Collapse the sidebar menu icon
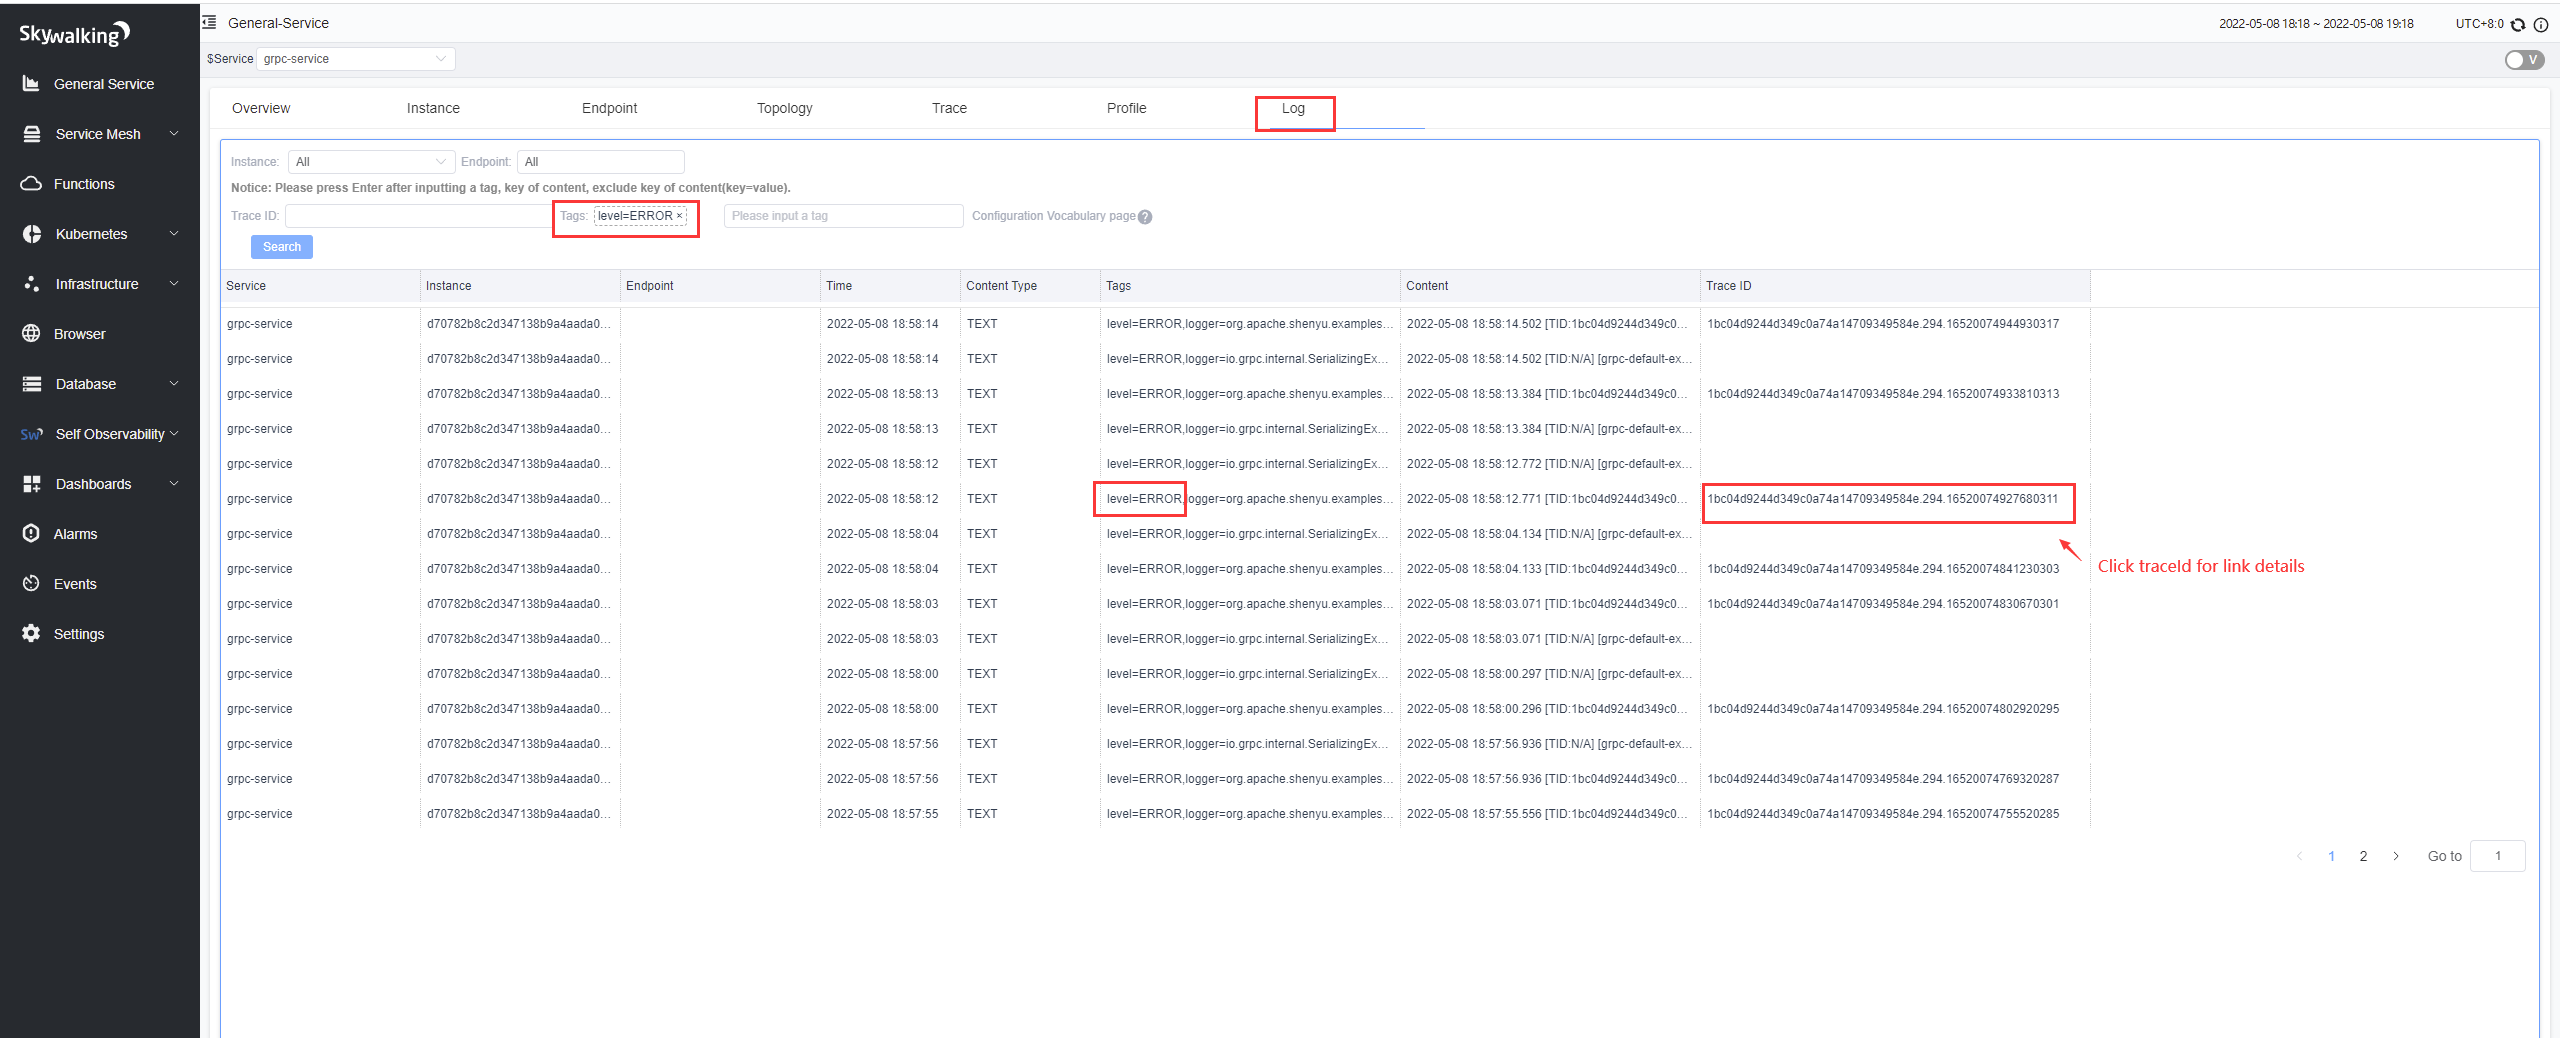The width and height of the screenshot is (2560, 1038). point(210,22)
